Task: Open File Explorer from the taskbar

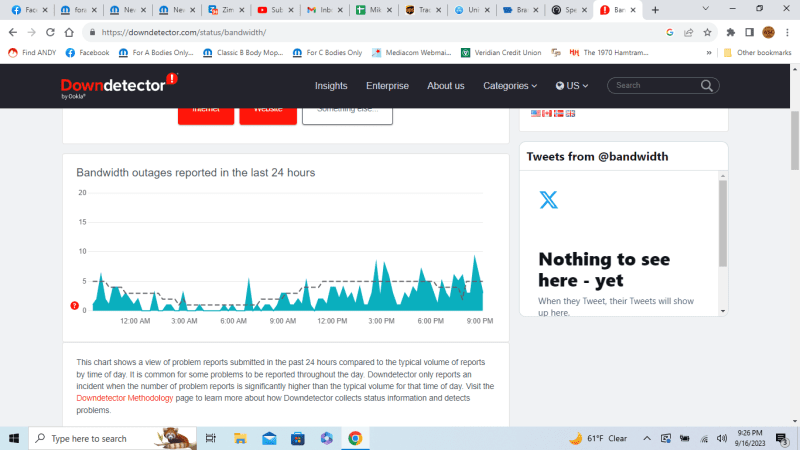Action: click(240, 438)
